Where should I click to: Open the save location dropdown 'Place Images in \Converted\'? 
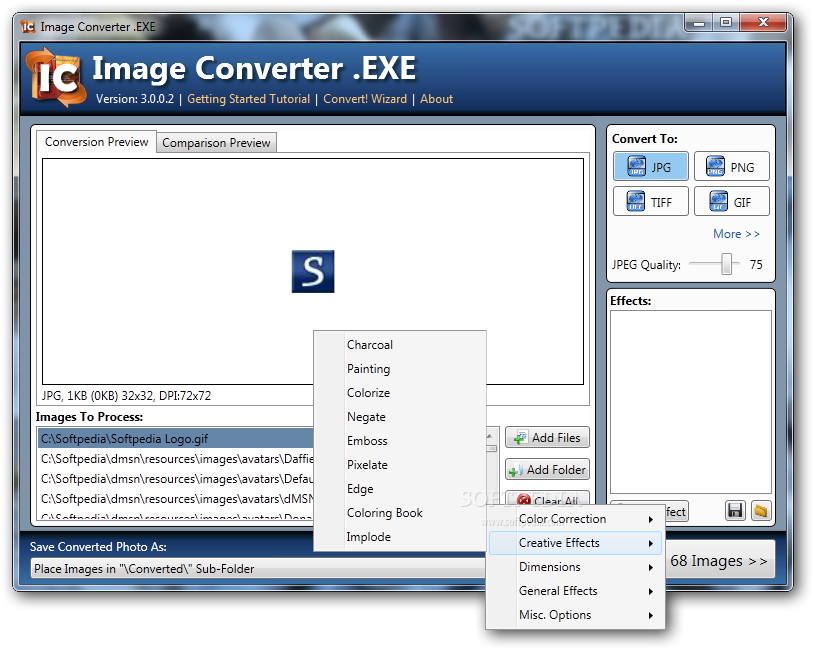point(258,569)
